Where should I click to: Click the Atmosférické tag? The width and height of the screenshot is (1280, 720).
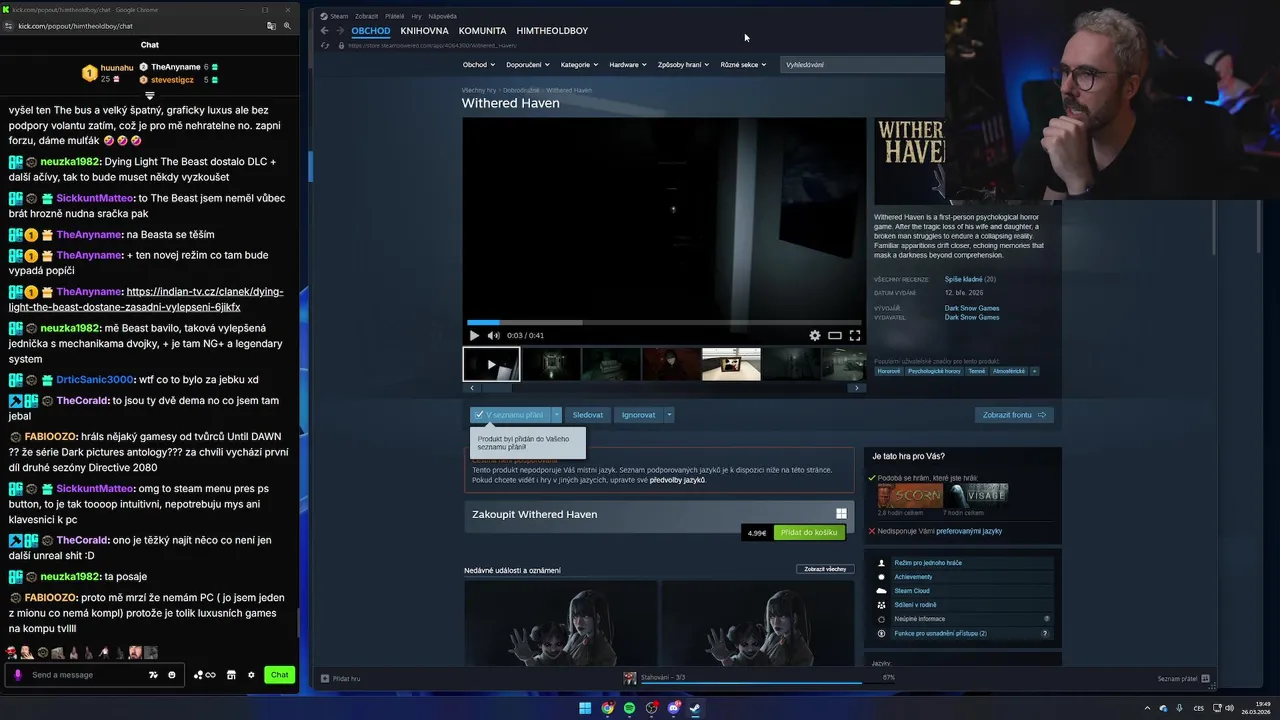point(1008,371)
